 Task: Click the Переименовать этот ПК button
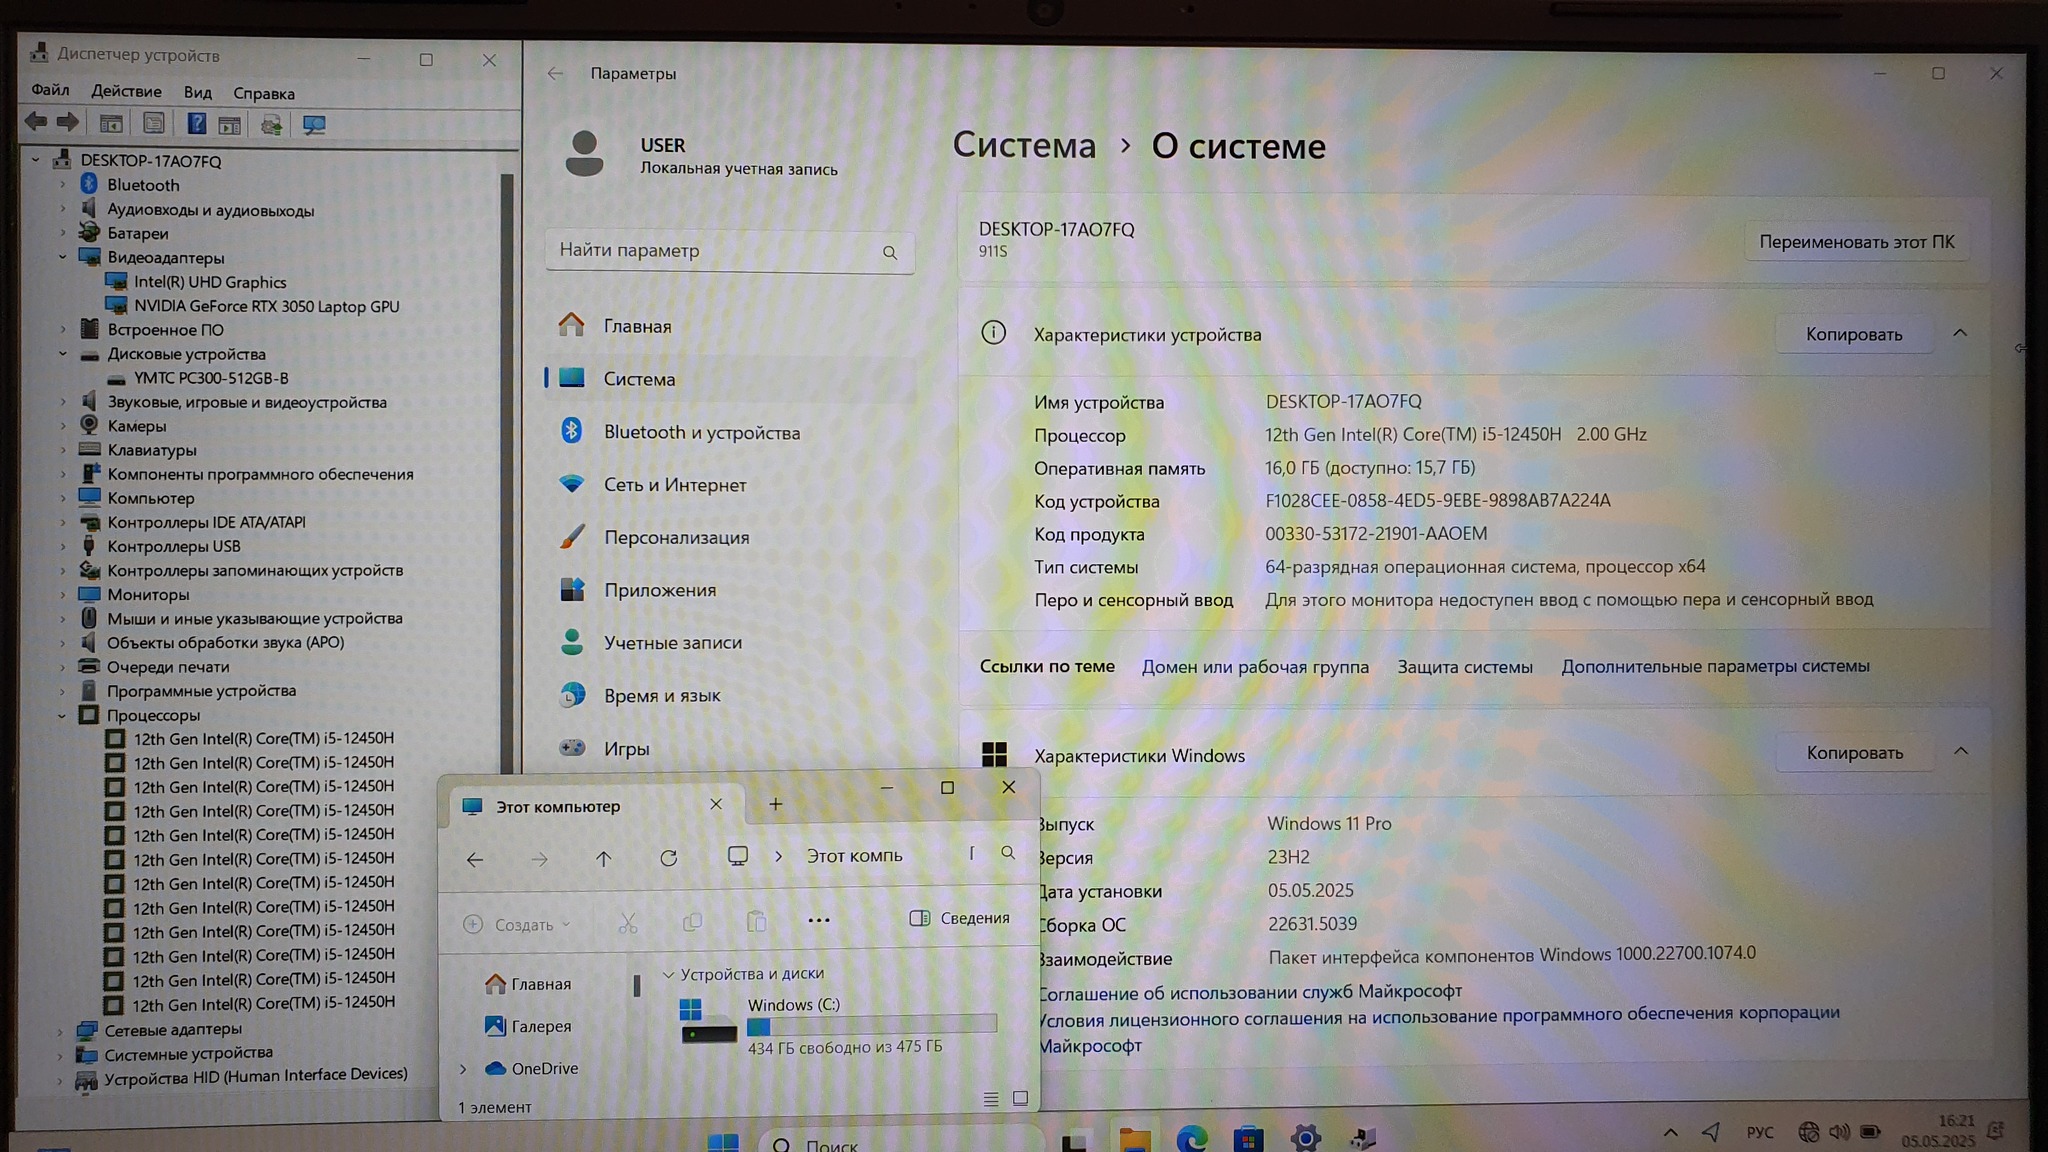click(1856, 242)
